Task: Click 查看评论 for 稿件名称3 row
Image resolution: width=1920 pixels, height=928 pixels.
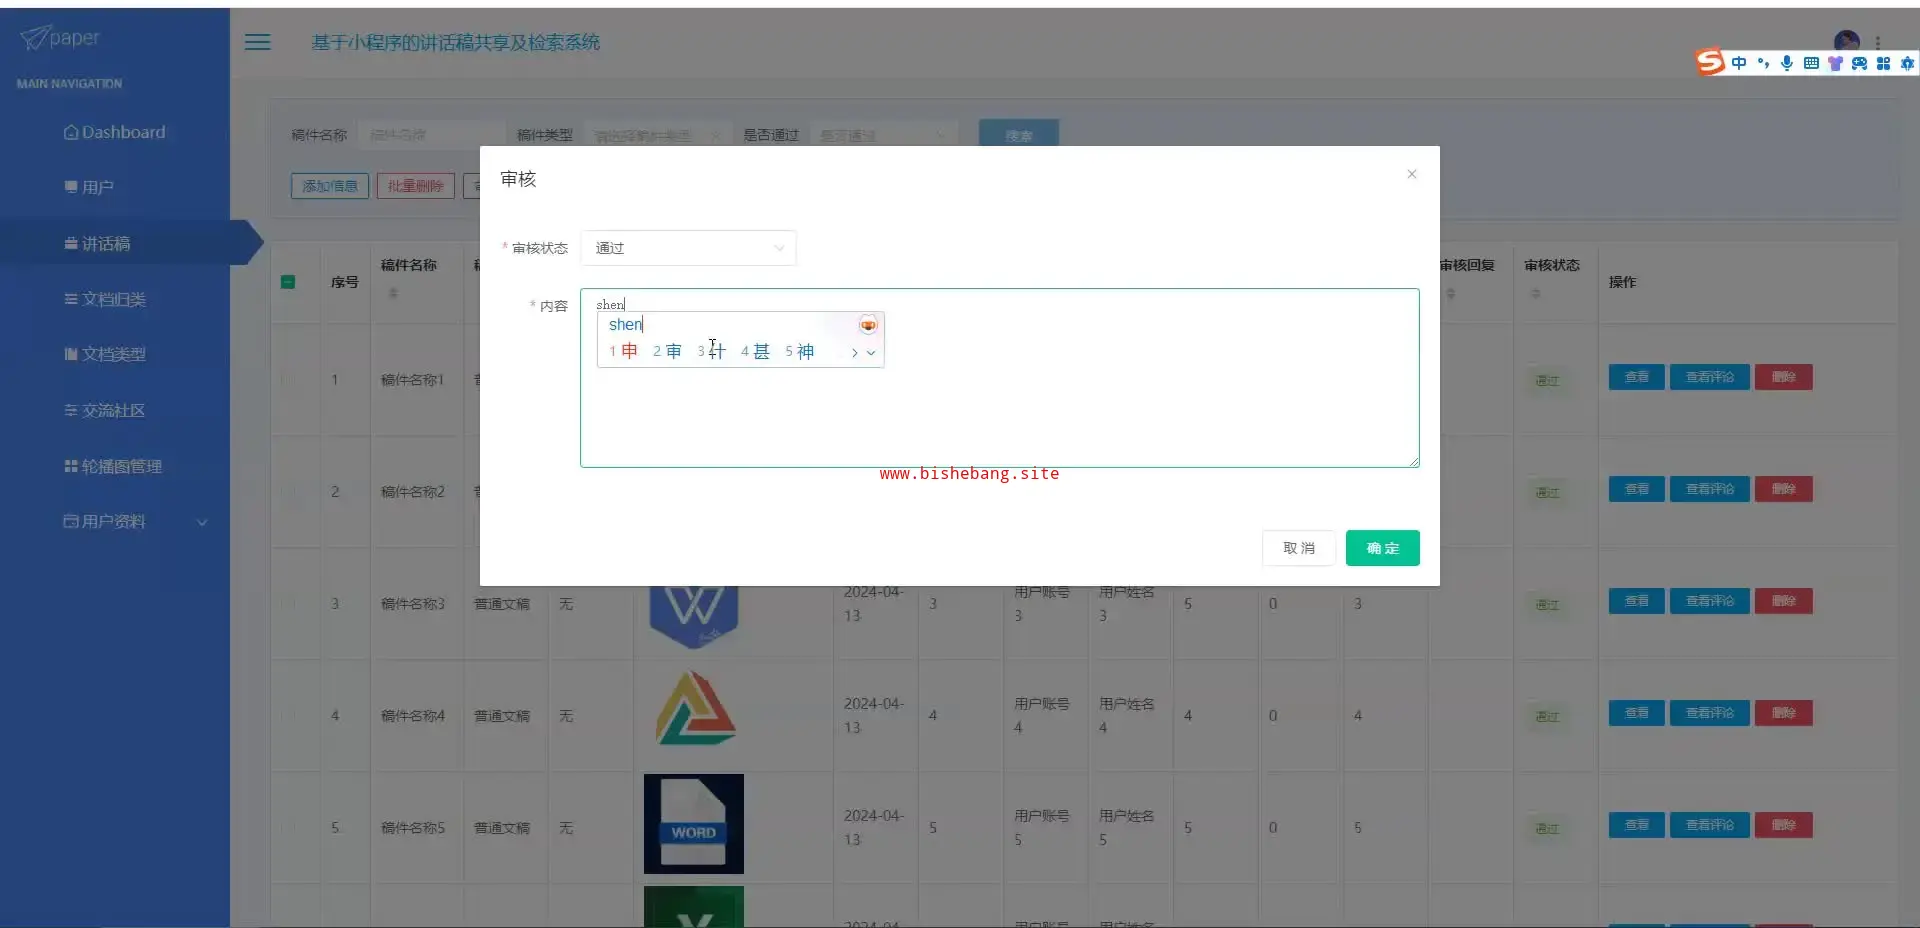Action: click(1710, 601)
